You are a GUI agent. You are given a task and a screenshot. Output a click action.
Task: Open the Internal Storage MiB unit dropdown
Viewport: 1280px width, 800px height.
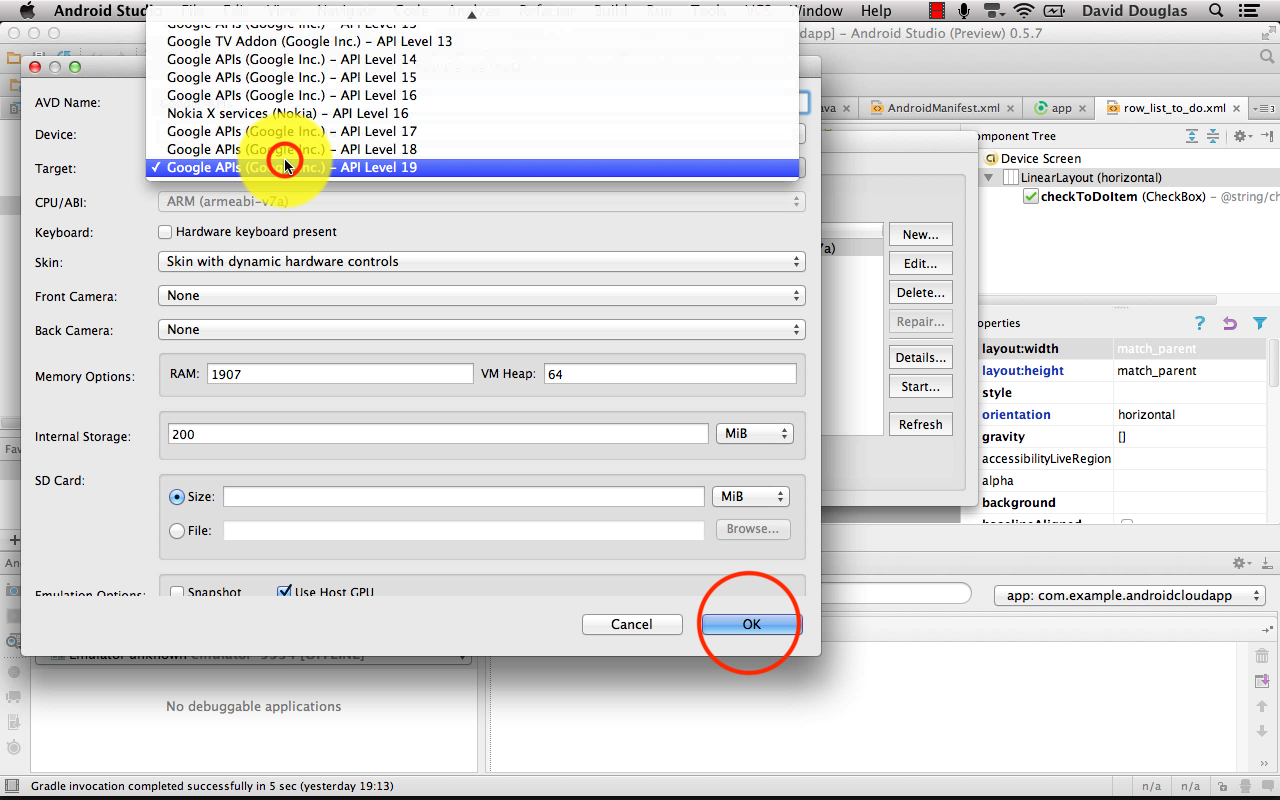[755, 434]
